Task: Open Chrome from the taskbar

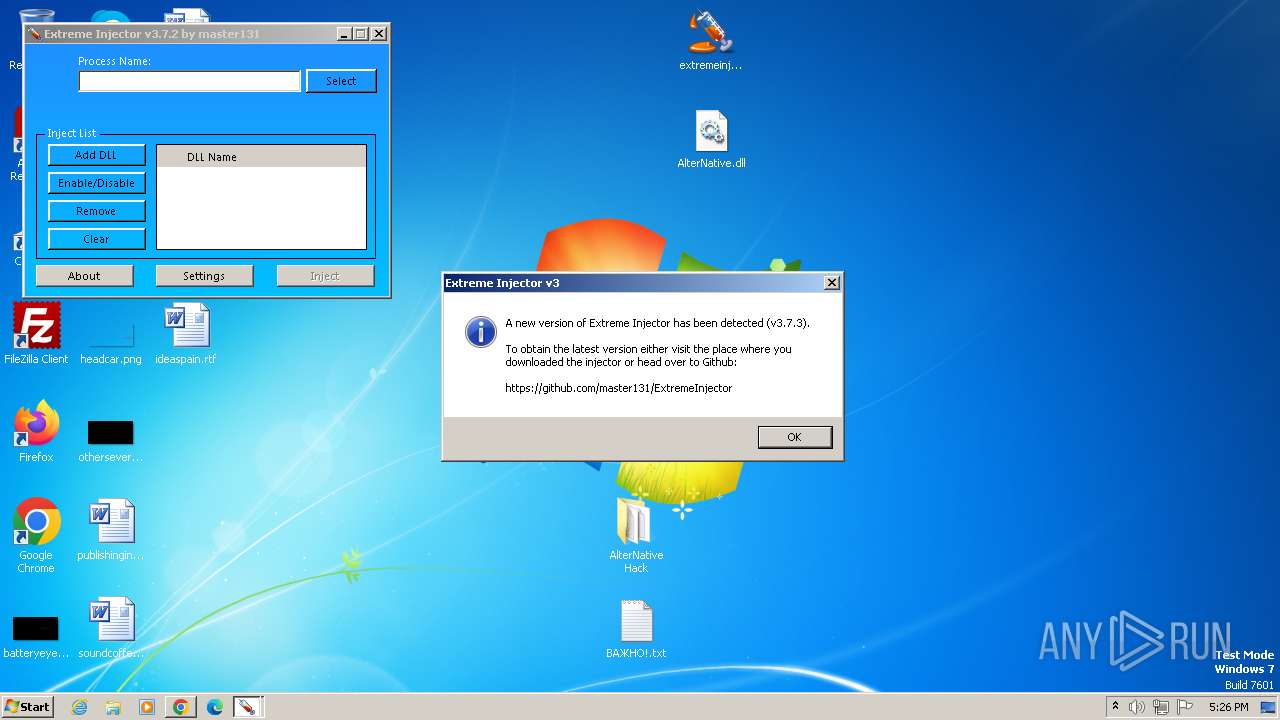Action: [x=181, y=707]
